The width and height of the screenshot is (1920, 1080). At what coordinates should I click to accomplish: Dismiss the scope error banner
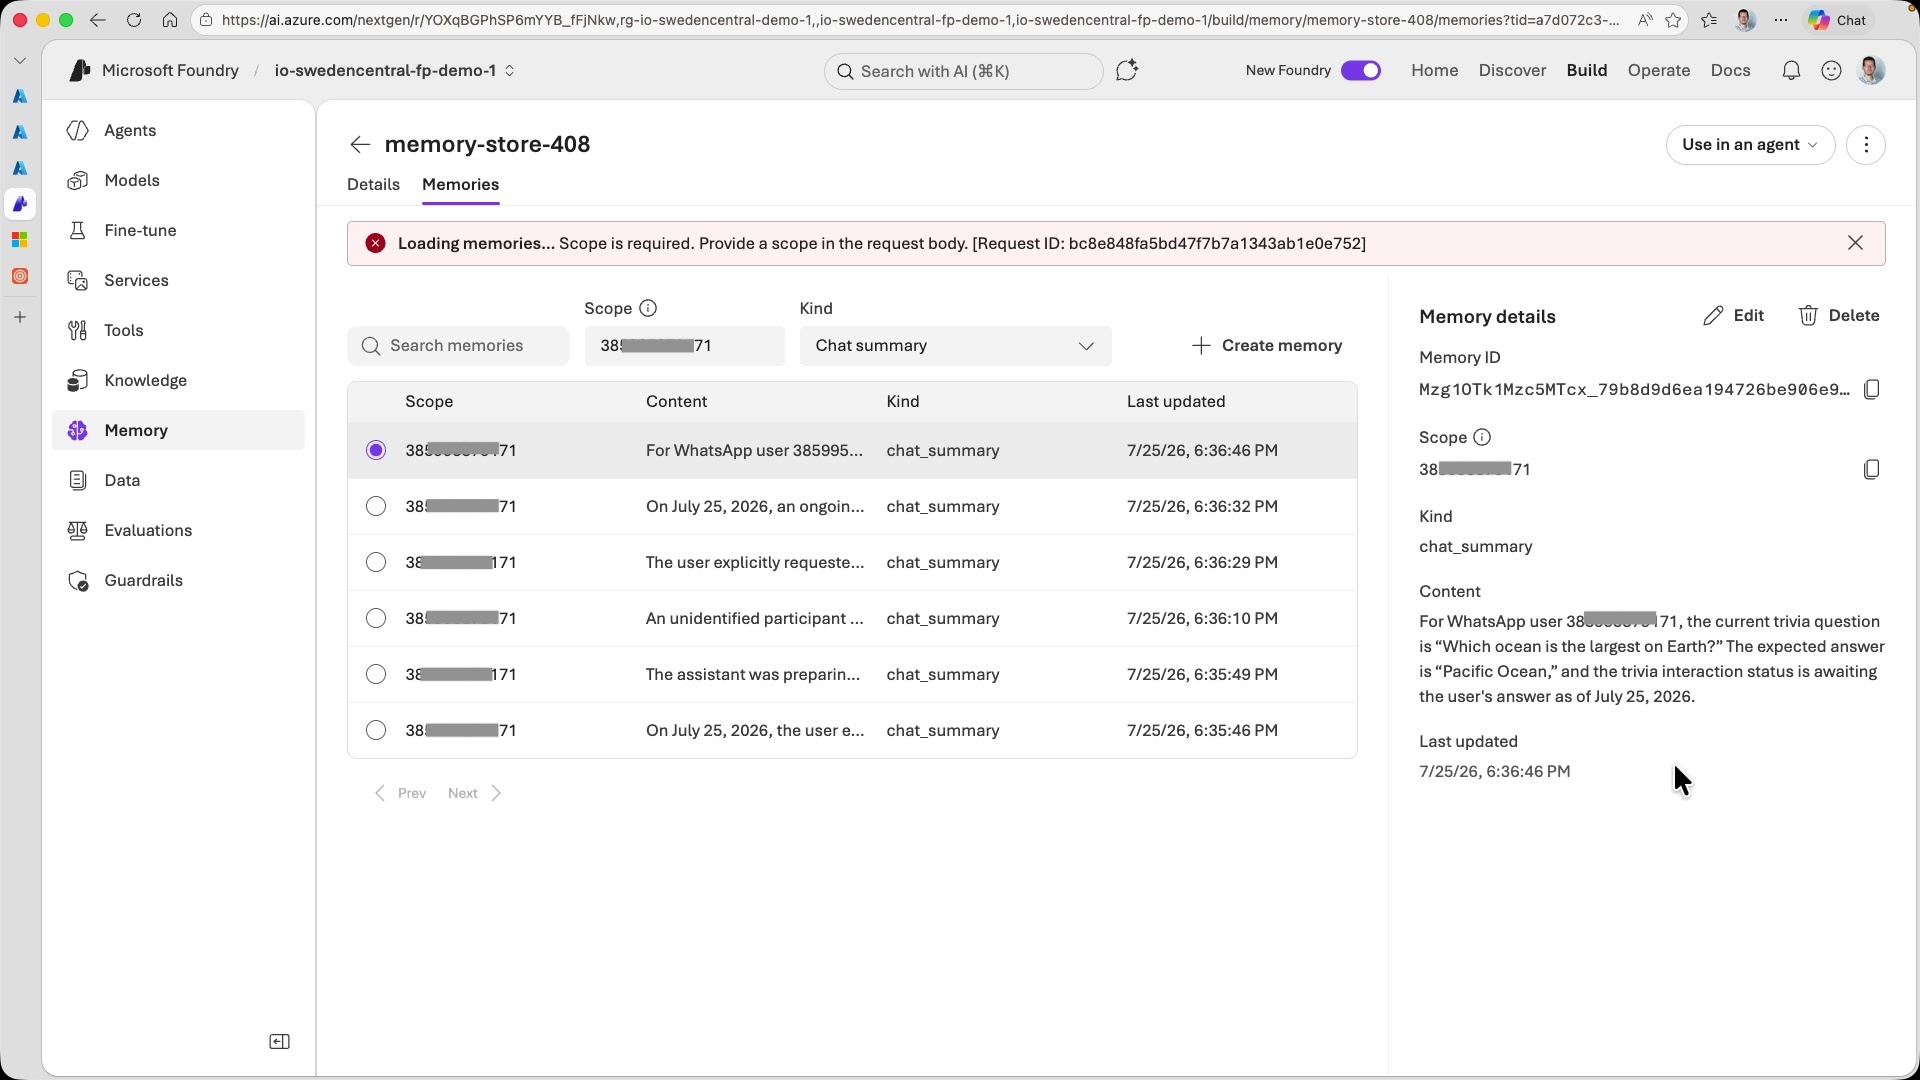click(1856, 243)
